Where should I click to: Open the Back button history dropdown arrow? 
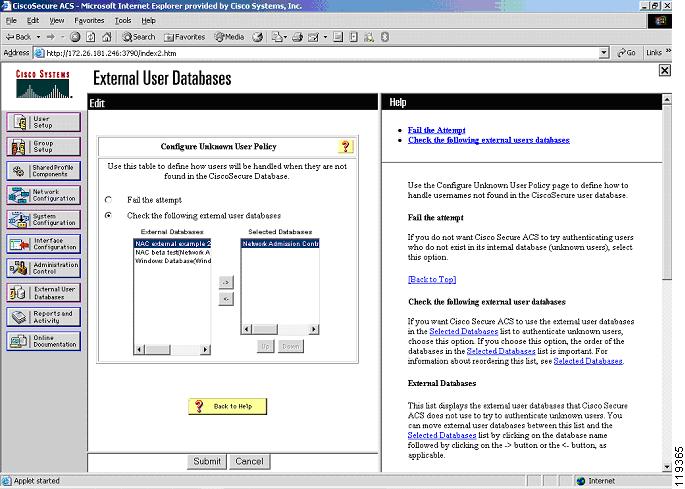[x=38, y=37]
